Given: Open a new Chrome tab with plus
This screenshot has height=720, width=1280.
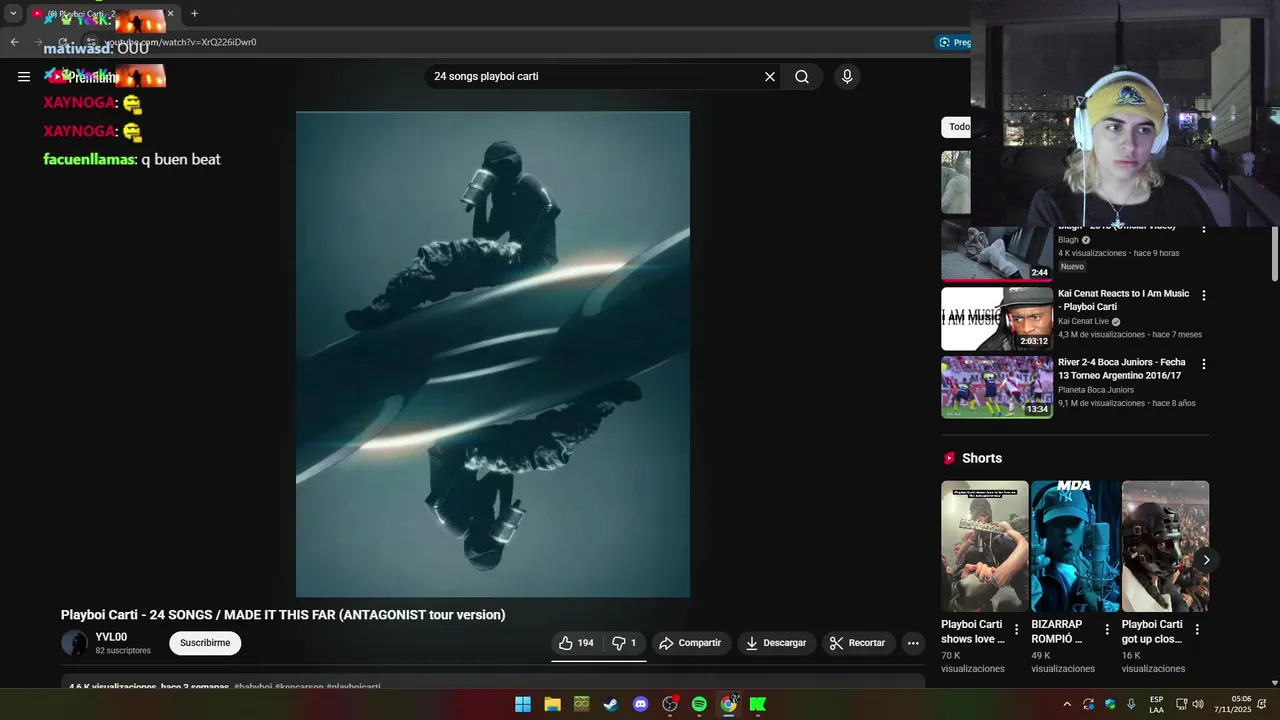Looking at the screenshot, I should [194, 14].
